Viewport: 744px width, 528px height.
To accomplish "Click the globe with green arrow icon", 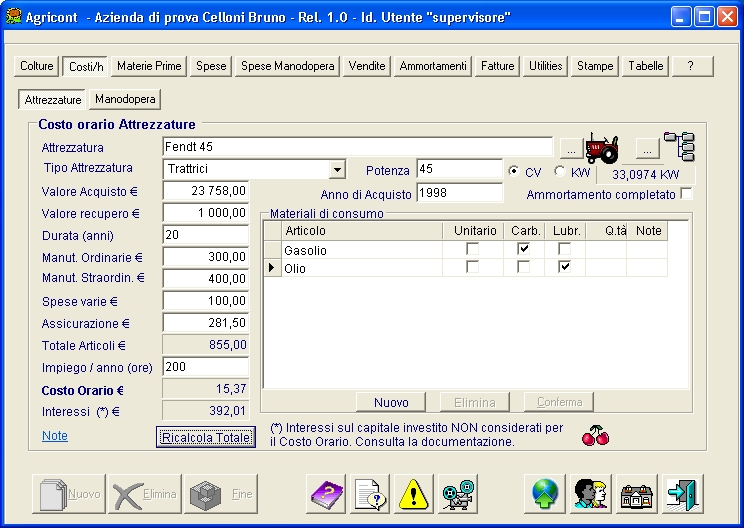I will [x=545, y=493].
